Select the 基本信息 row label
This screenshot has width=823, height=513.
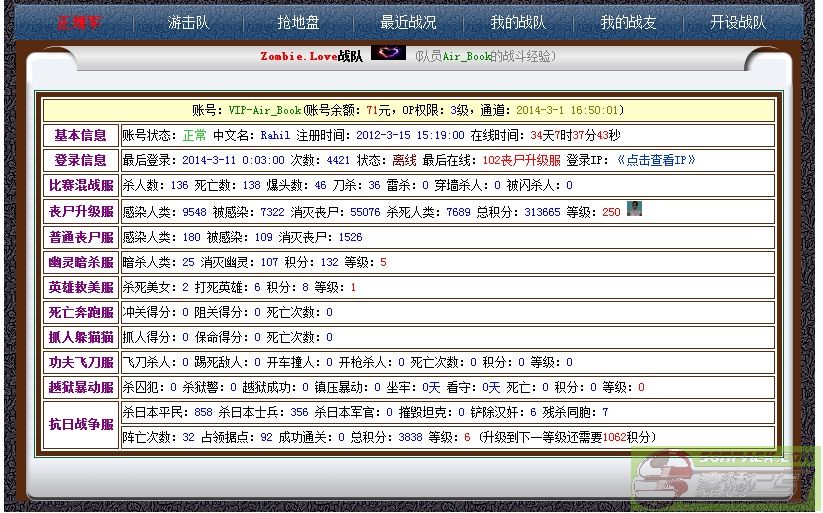(80, 135)
